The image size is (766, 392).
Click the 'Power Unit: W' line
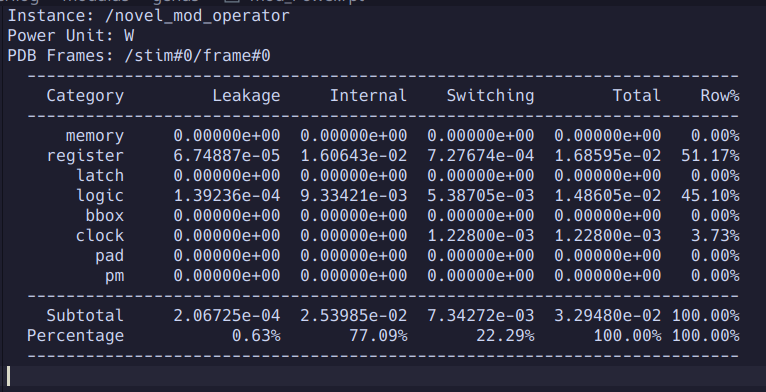click(71, 36)
